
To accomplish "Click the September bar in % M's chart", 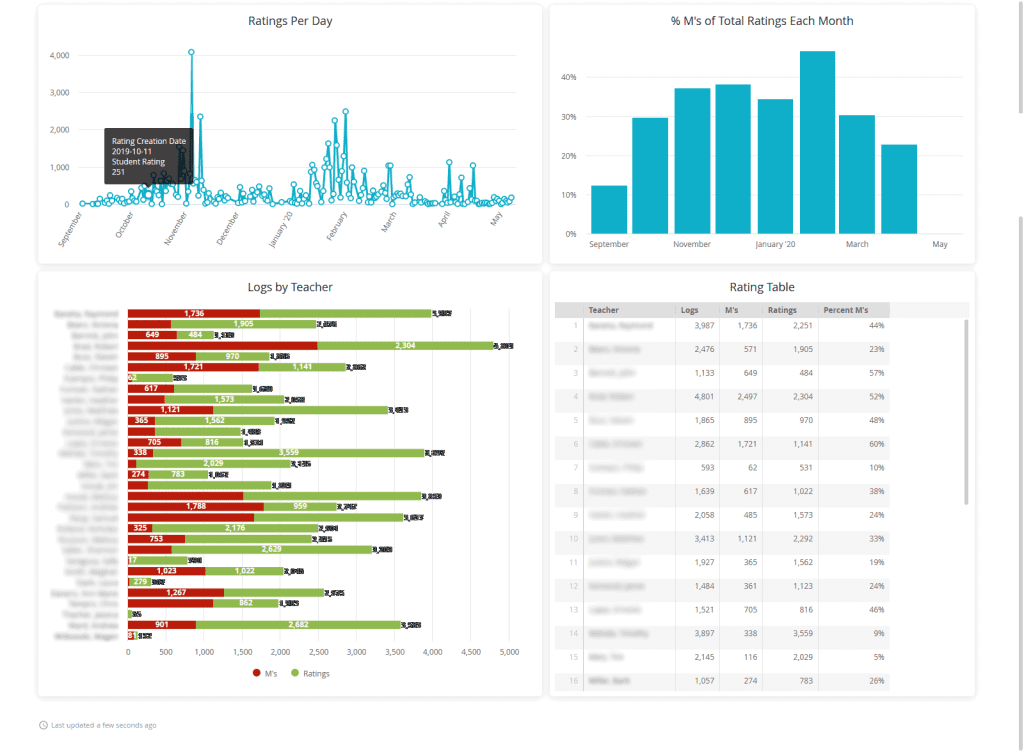I will click(609, 209).
